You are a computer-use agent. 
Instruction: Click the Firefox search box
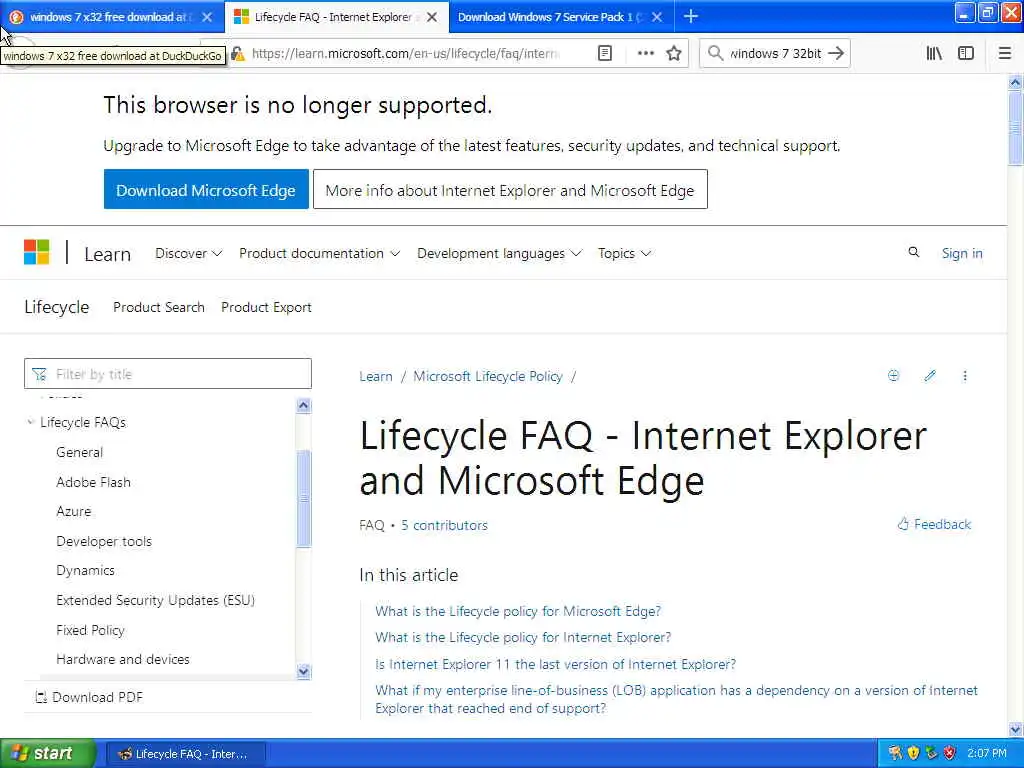(x=775, y=54)
